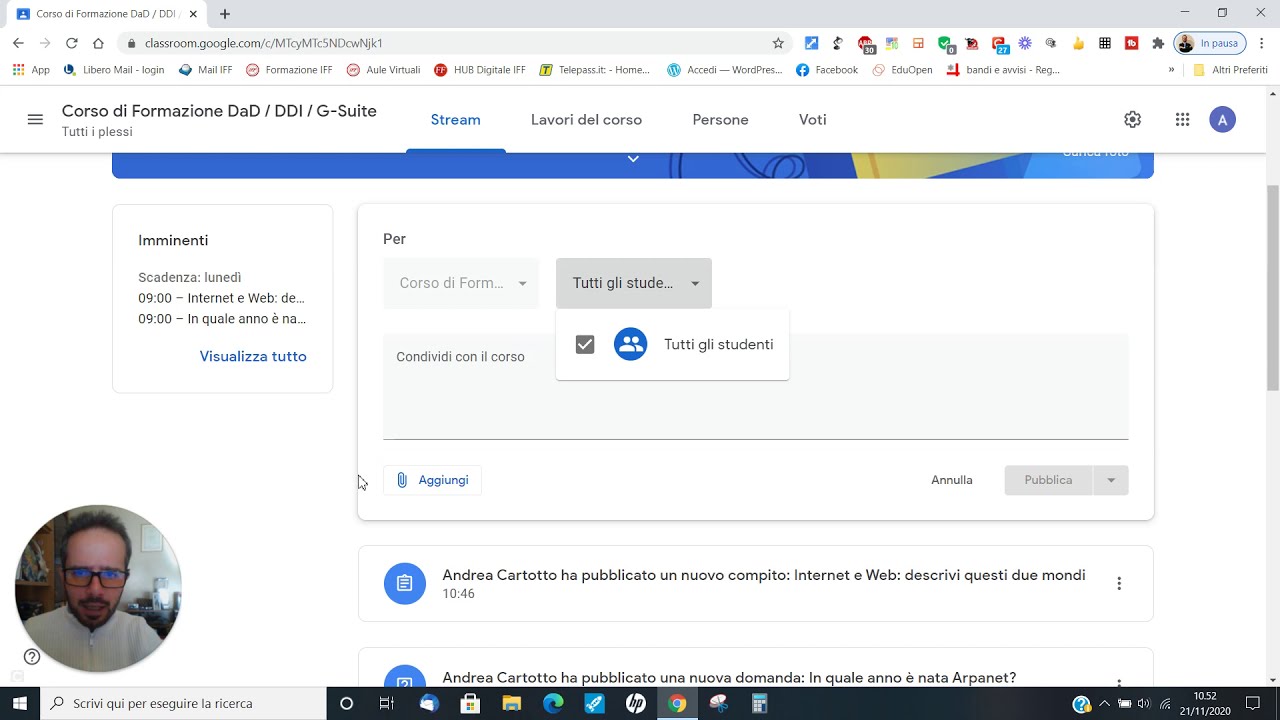Open a new browser tab
The image size is (1280, 720).
click(225, 14)
